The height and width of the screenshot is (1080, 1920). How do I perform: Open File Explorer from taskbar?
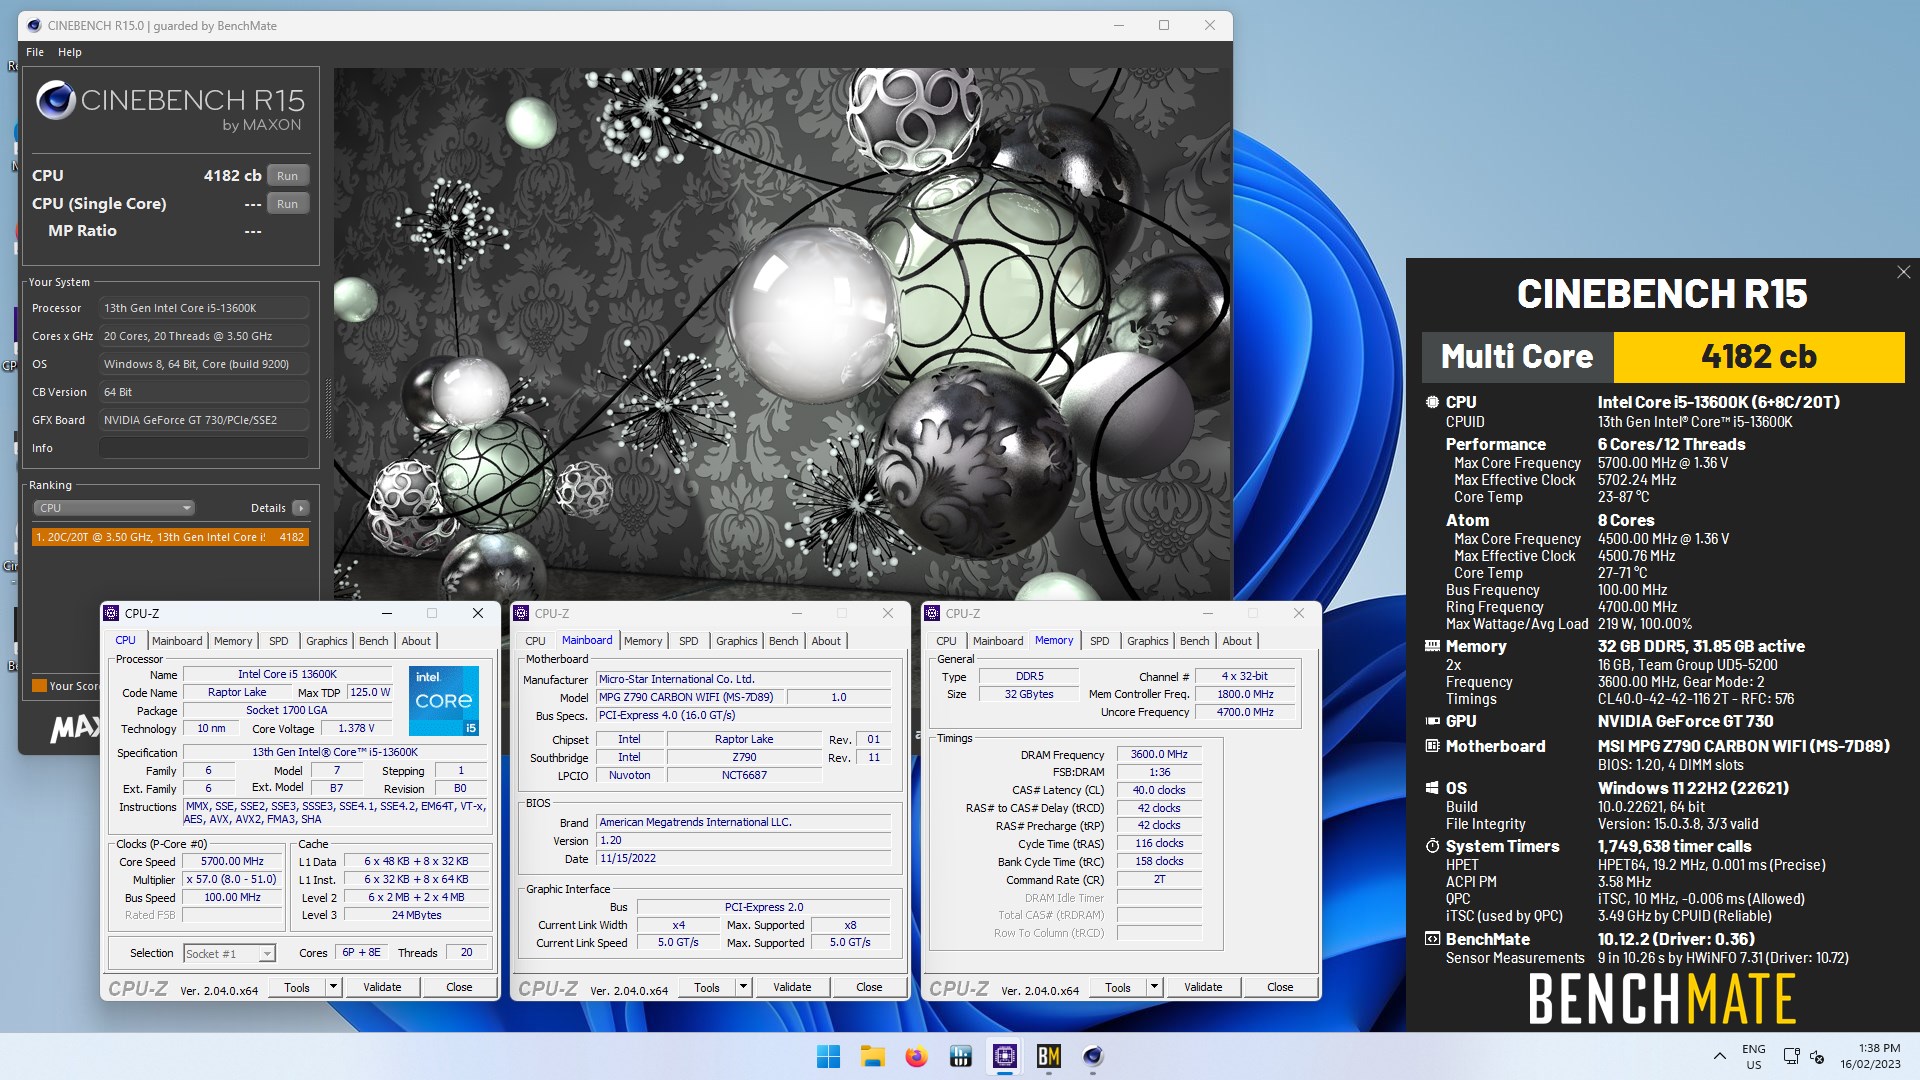tap(872, 1056)
